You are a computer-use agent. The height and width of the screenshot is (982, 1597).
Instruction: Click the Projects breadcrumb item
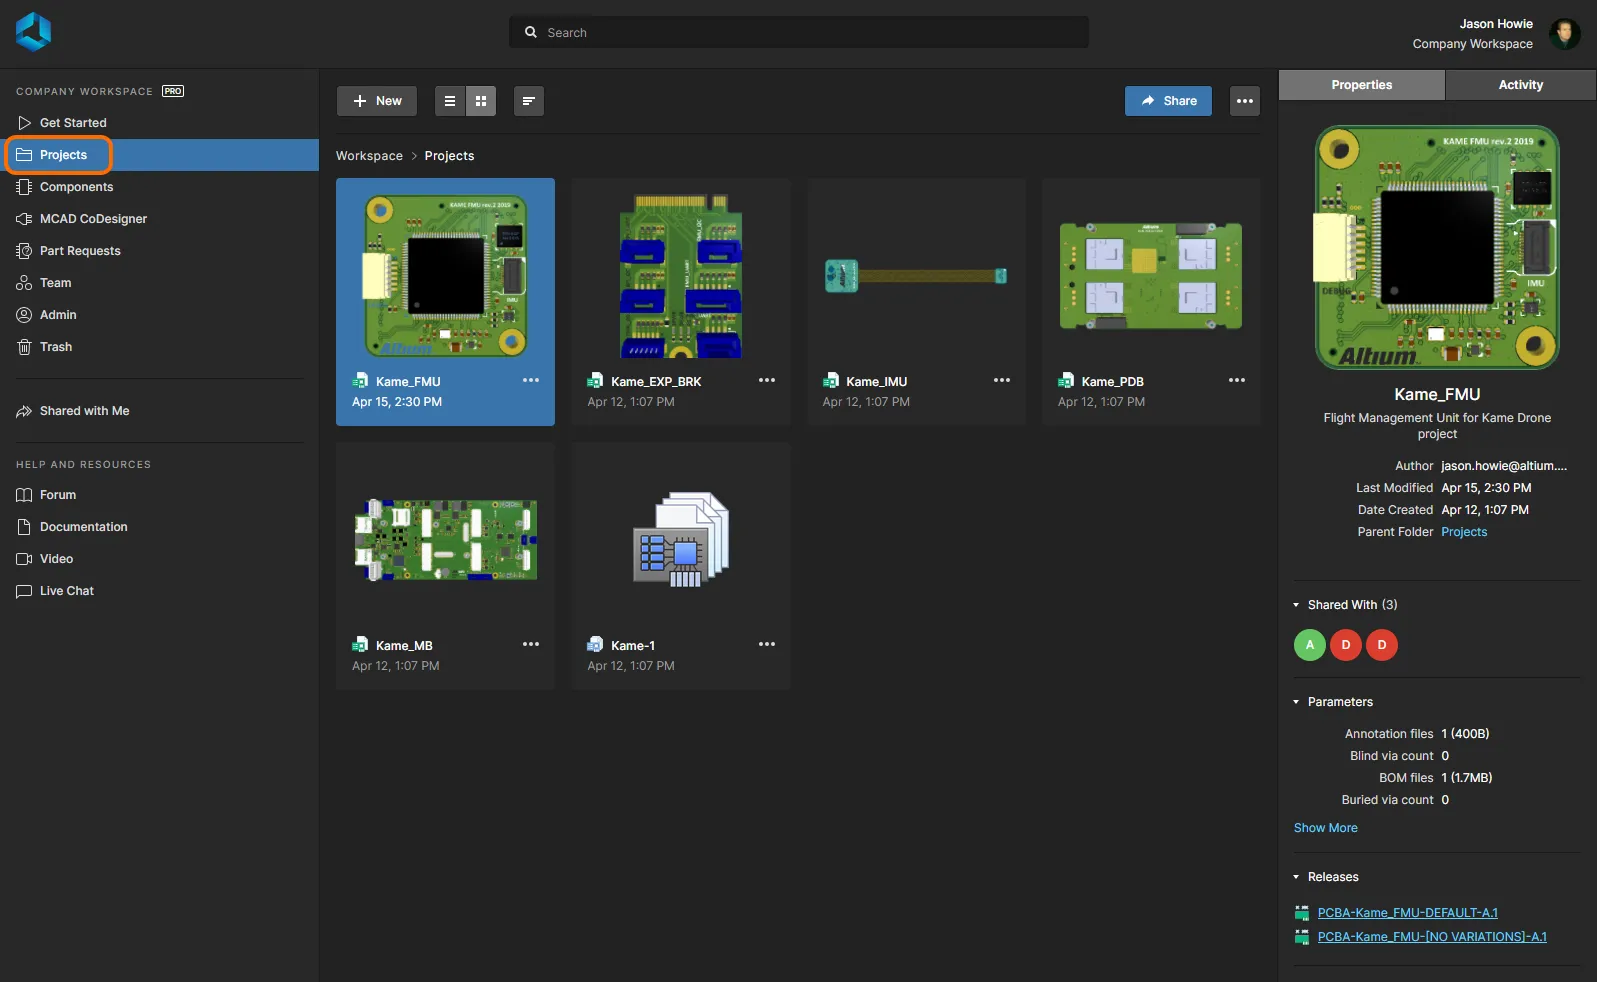(449, 156)
